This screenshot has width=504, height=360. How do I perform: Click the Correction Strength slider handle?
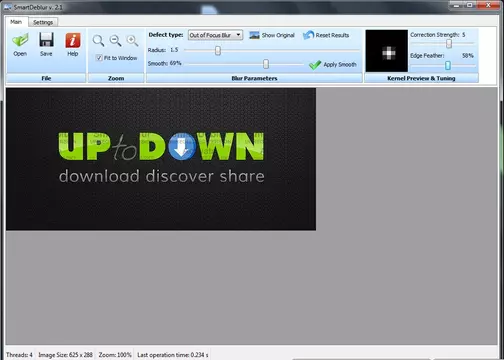pyautogui.click(x=449, y=43)
